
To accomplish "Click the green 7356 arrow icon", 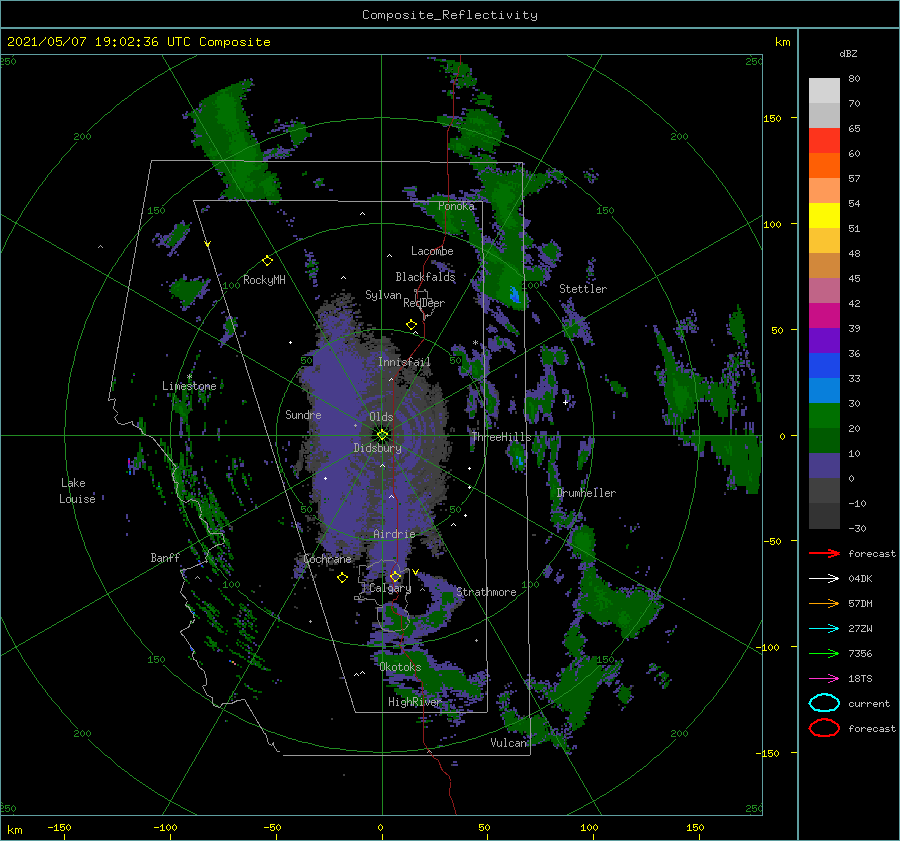I will (x=824, y=653).
